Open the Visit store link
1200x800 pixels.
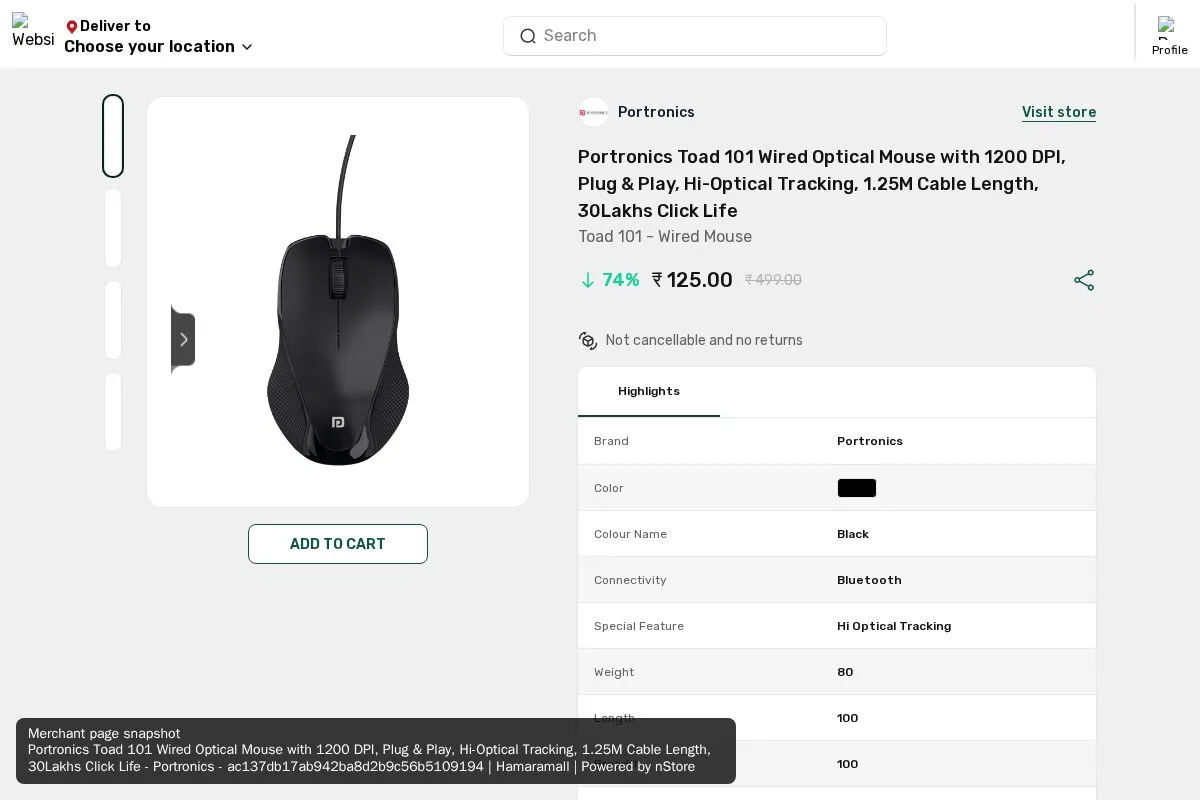[x=1059, y=112]
